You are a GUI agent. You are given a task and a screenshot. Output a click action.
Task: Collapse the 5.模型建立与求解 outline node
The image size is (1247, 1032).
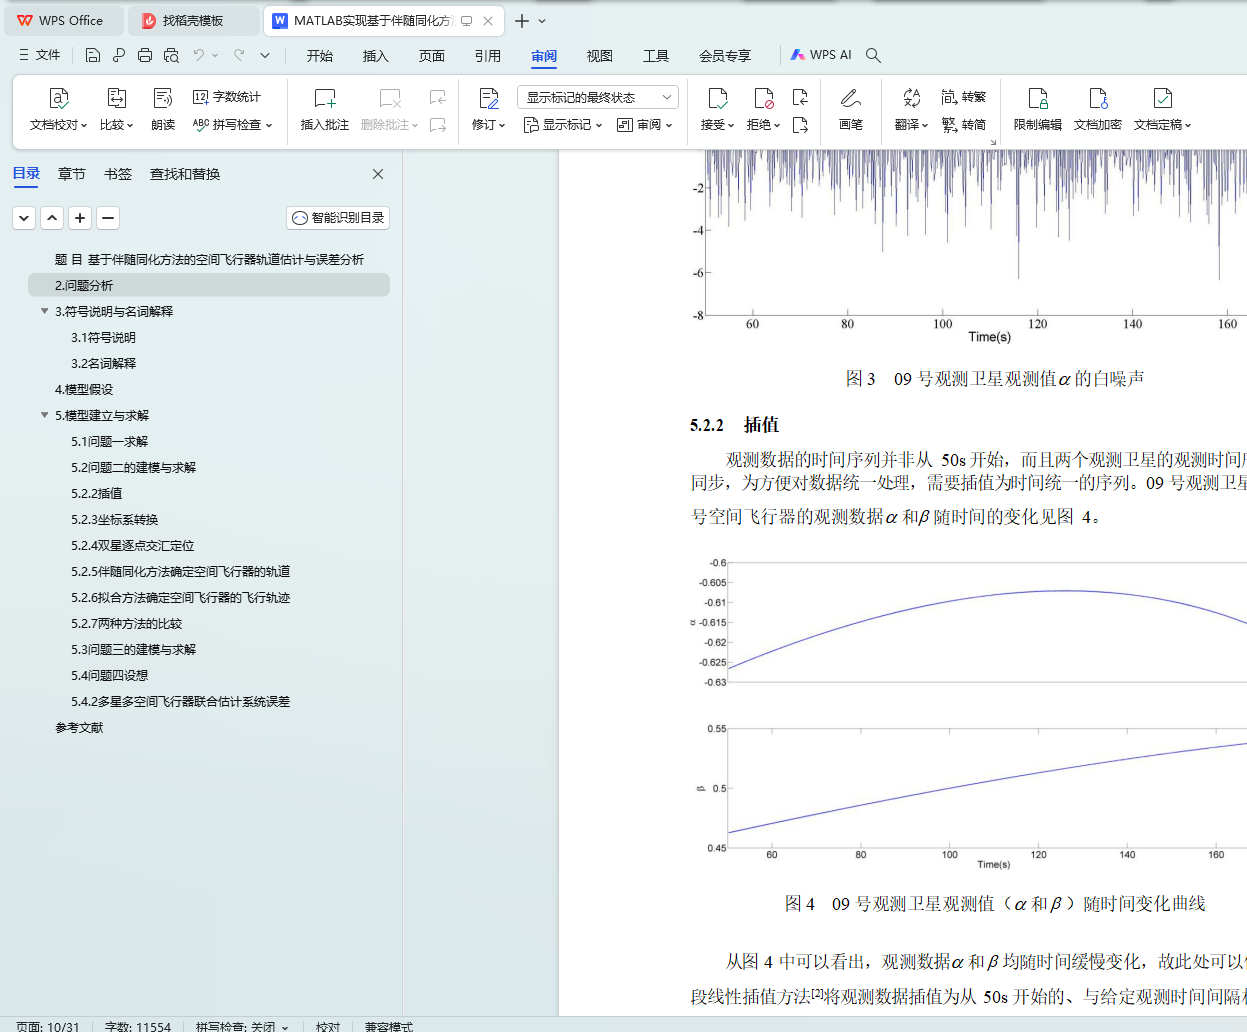coord(44,415)
